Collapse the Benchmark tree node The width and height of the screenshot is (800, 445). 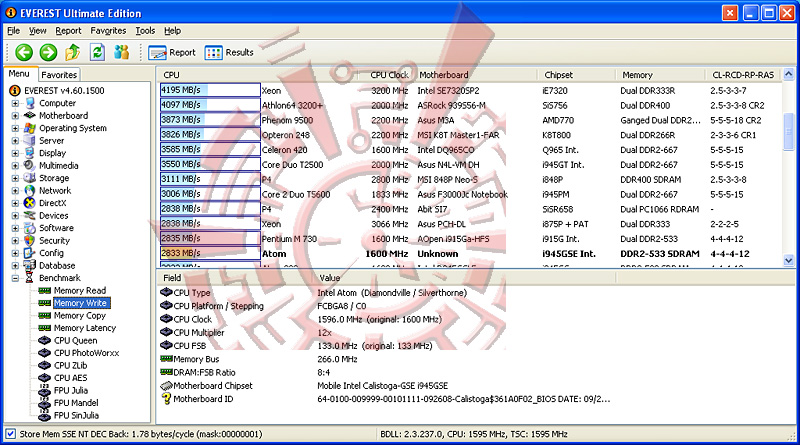click(15, 278)
